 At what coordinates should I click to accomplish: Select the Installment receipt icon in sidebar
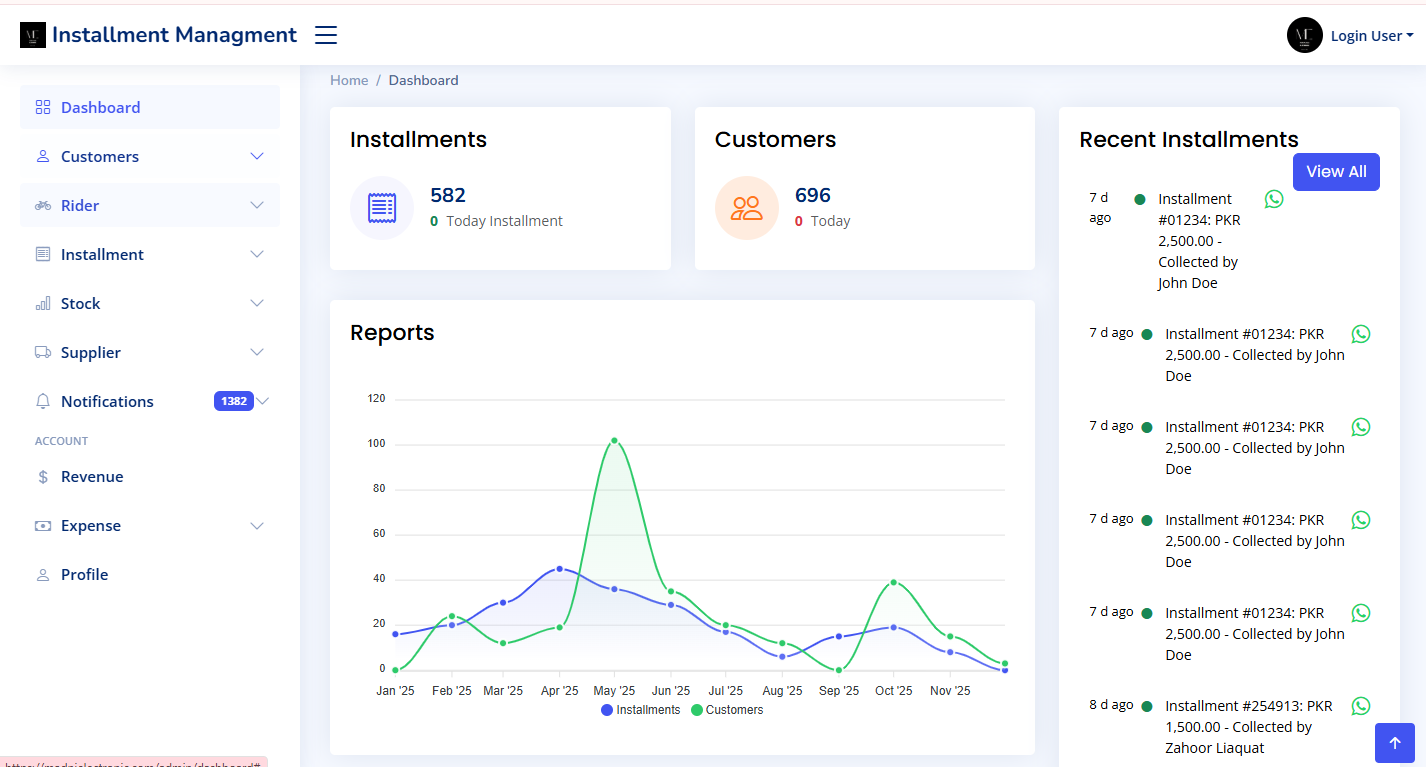pos(42,254)
